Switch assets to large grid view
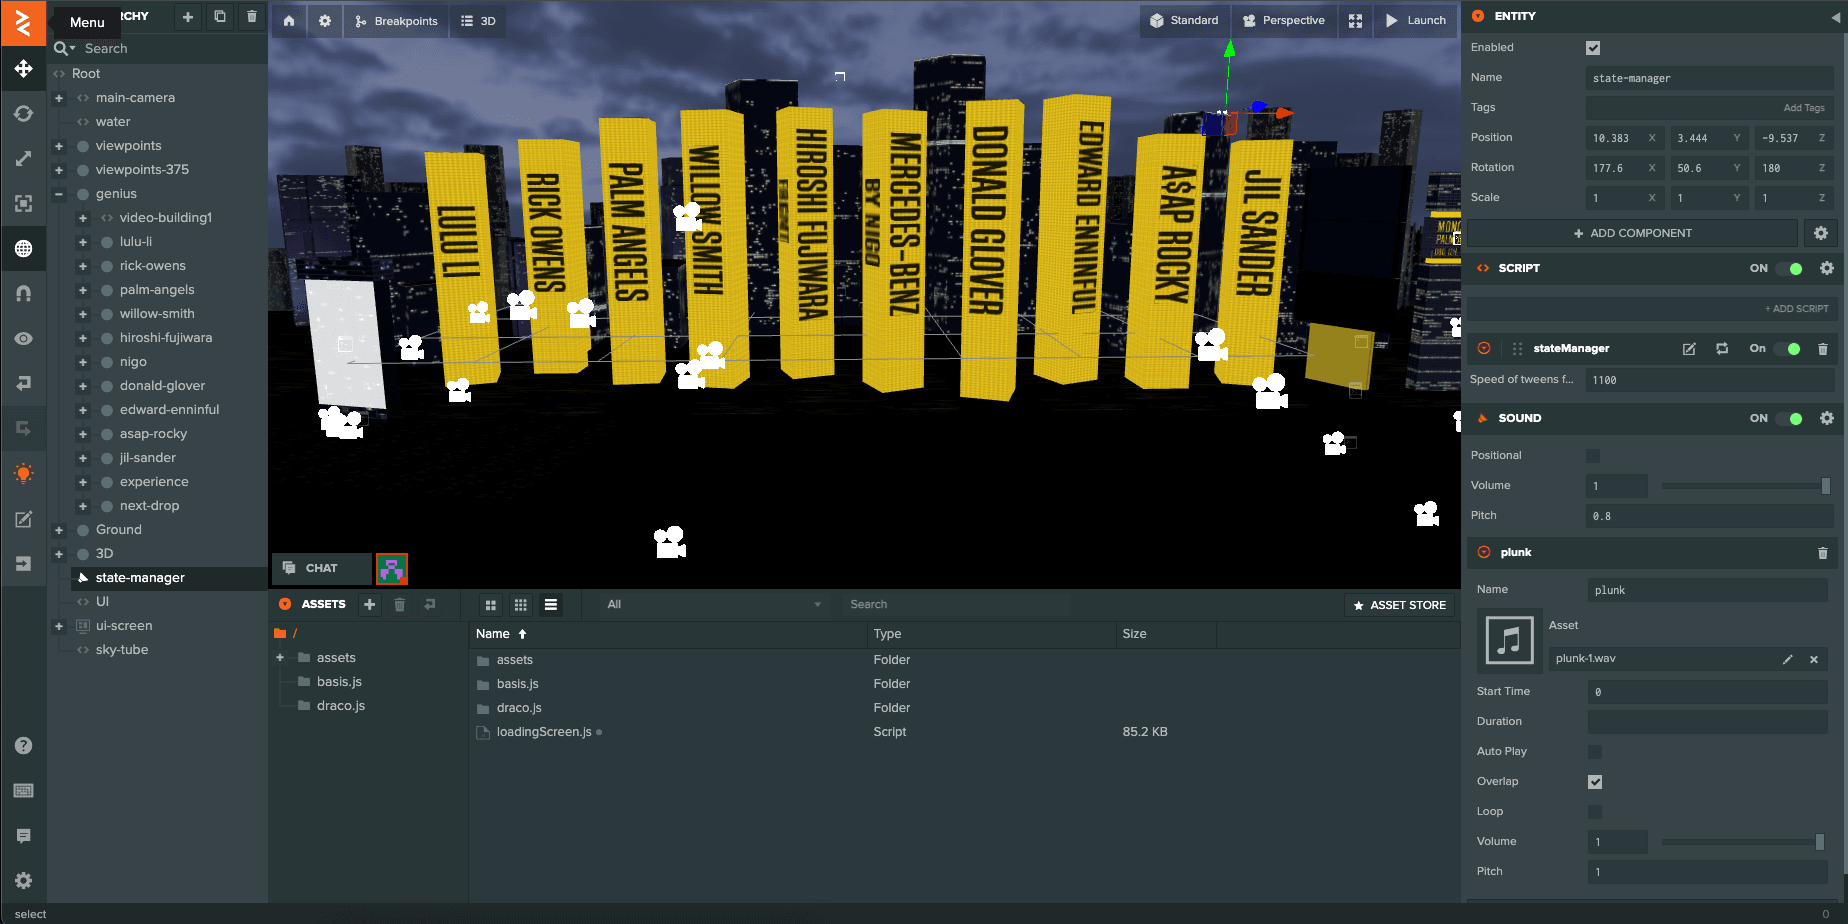 pos(490,605)
